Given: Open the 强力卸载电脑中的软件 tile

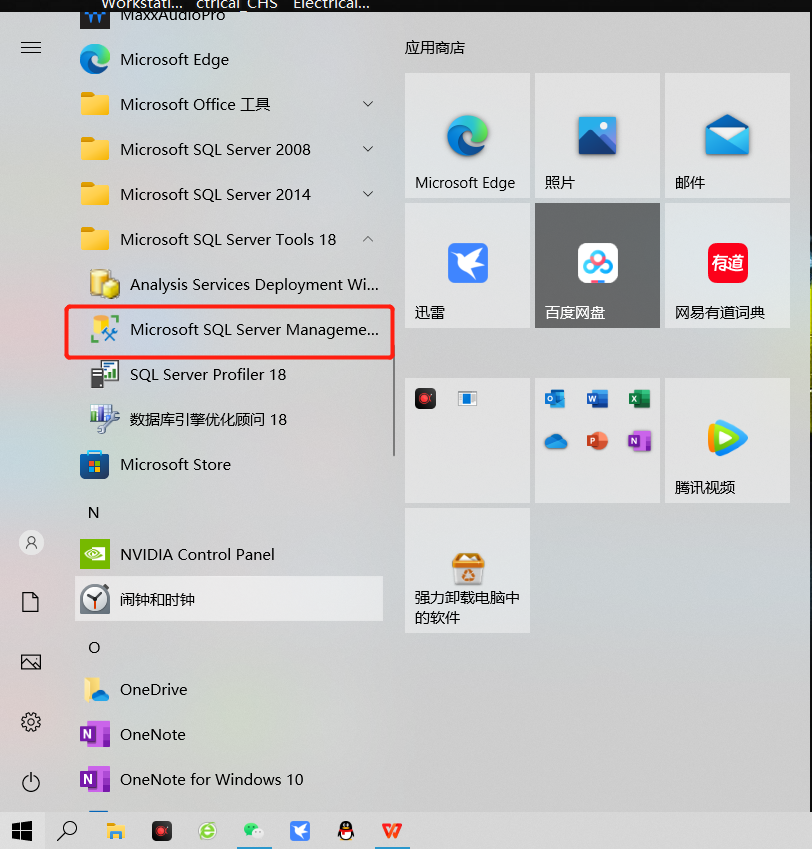Looking at the screenshot, I should pos(467,570).
